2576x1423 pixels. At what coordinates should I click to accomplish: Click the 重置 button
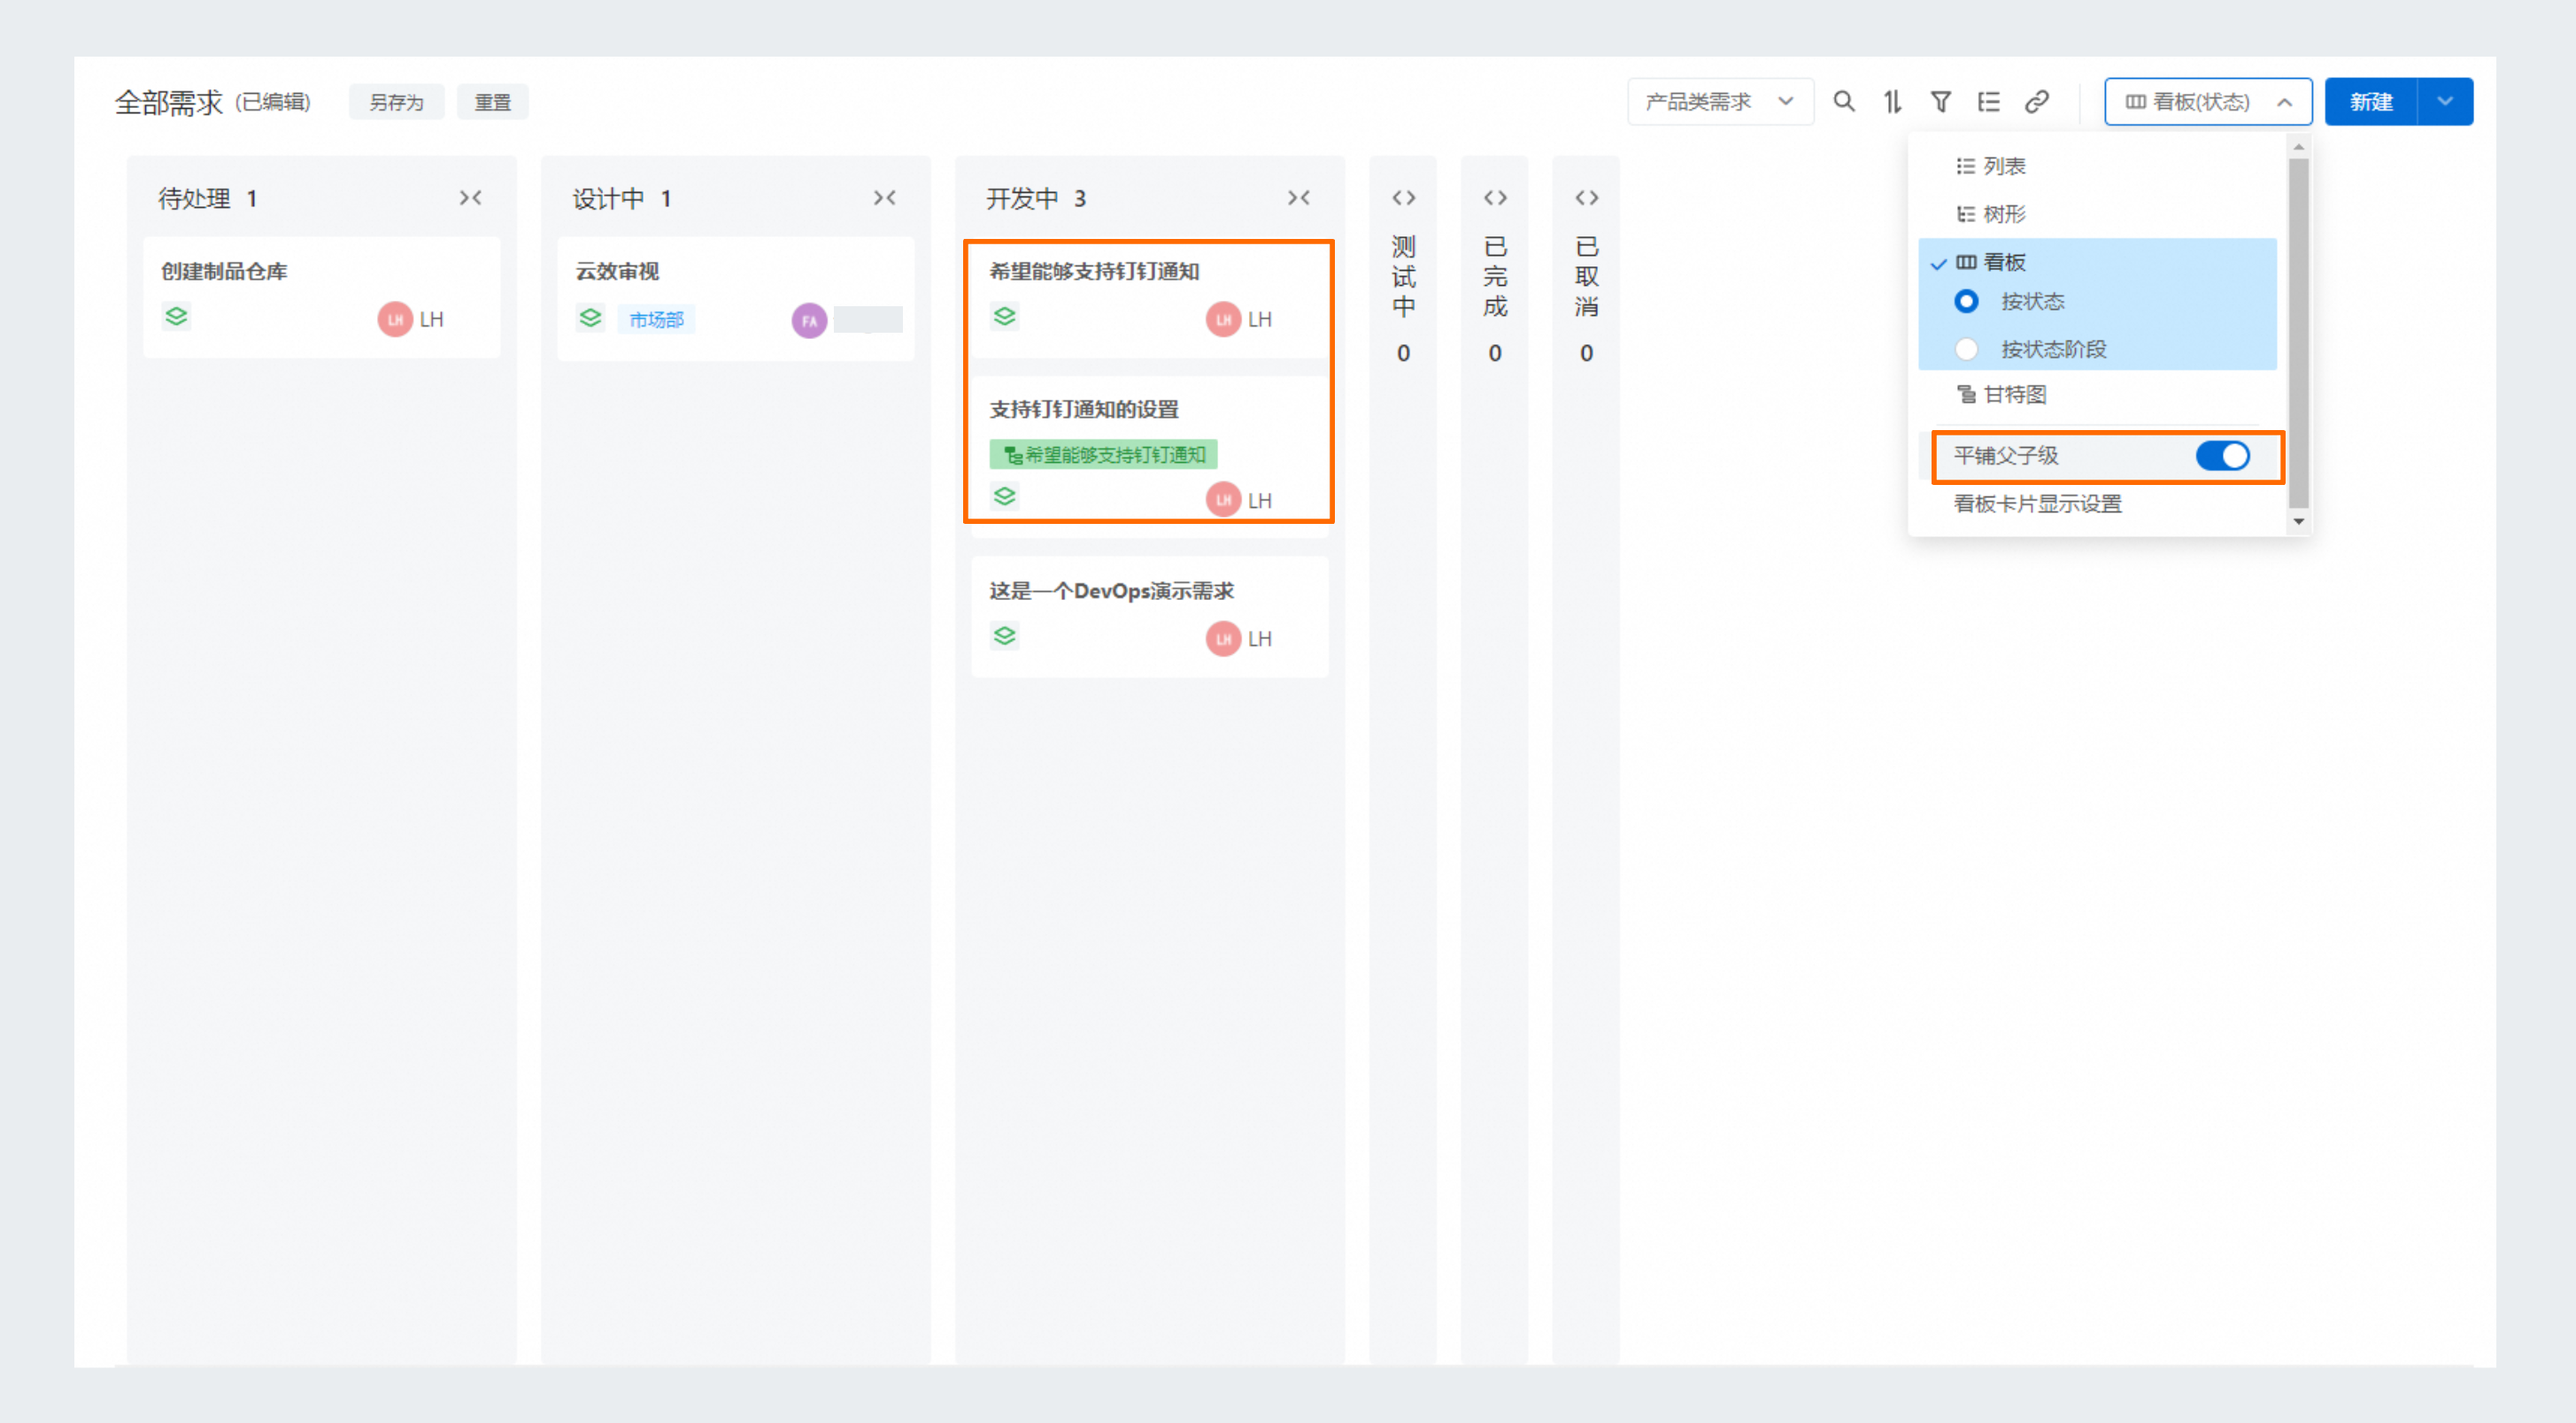tap(492, 102)
